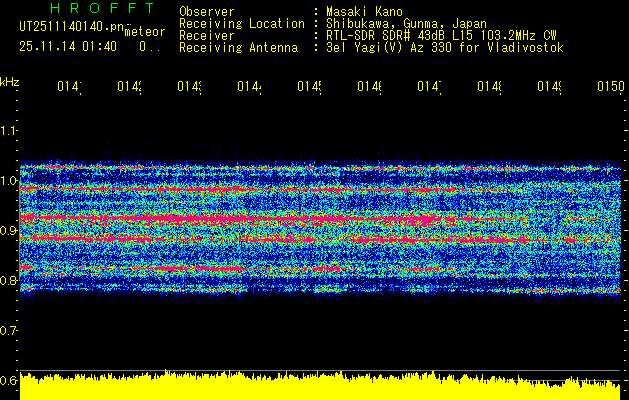Click observer name Masaki Kano

(x=364, y=11)
